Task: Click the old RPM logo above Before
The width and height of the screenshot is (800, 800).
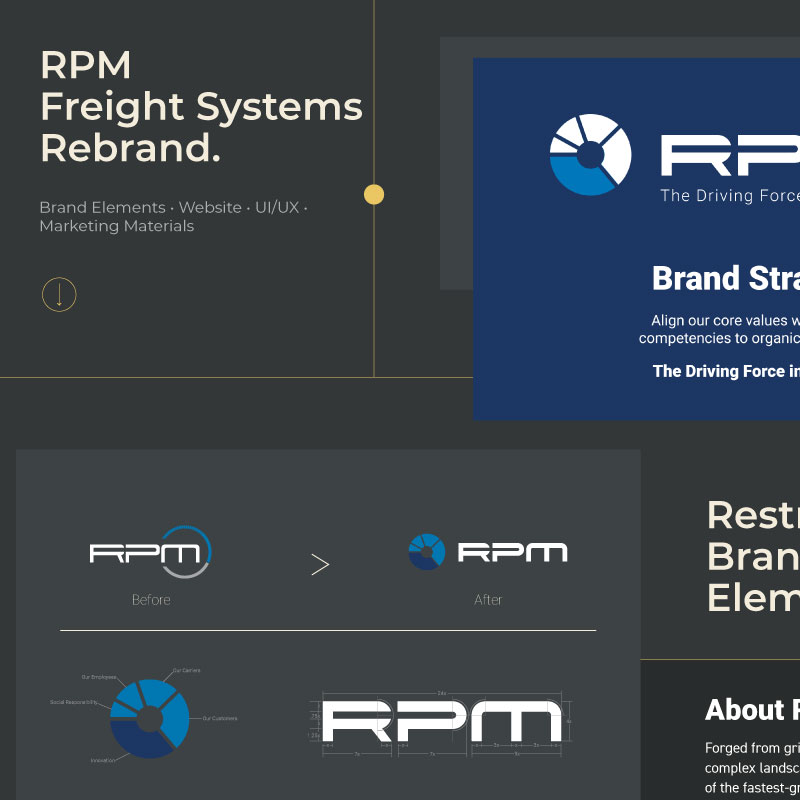Action: 150,552
